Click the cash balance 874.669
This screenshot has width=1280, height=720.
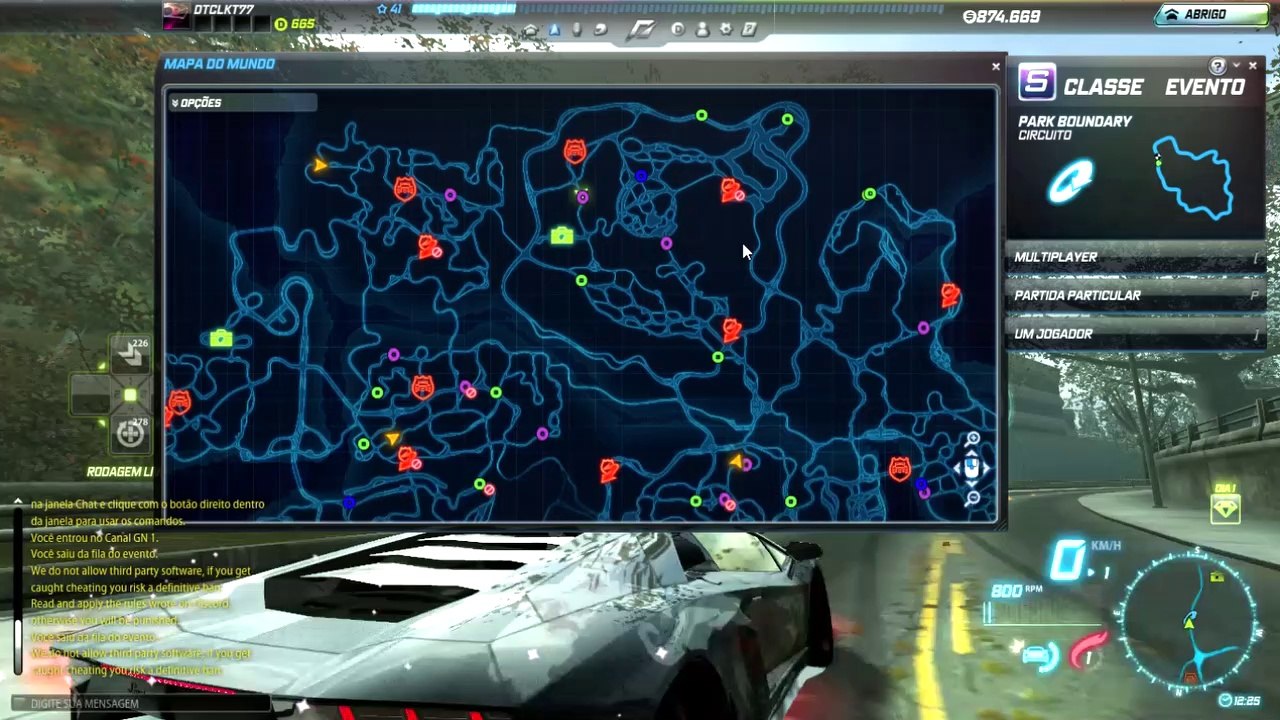pos(1001,17)
